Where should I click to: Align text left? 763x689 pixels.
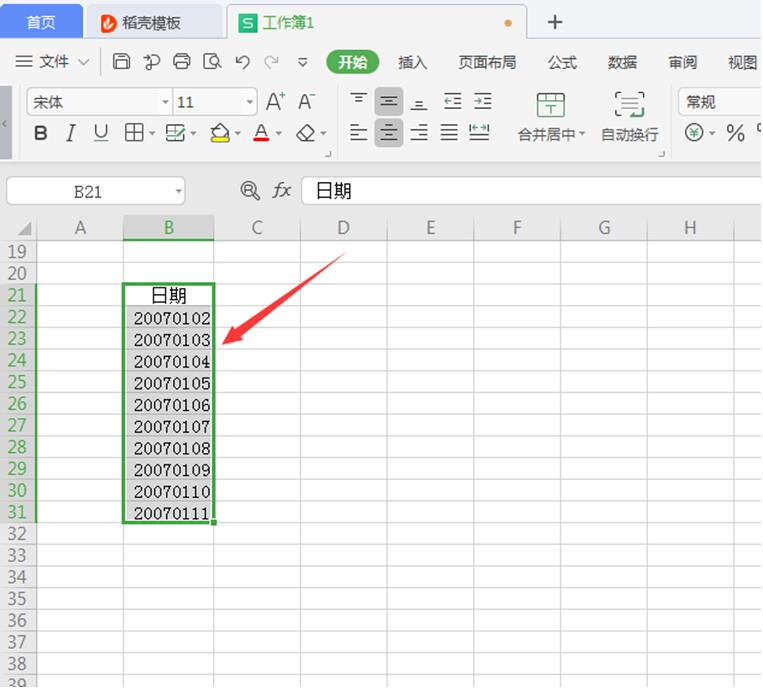[359, 132]
